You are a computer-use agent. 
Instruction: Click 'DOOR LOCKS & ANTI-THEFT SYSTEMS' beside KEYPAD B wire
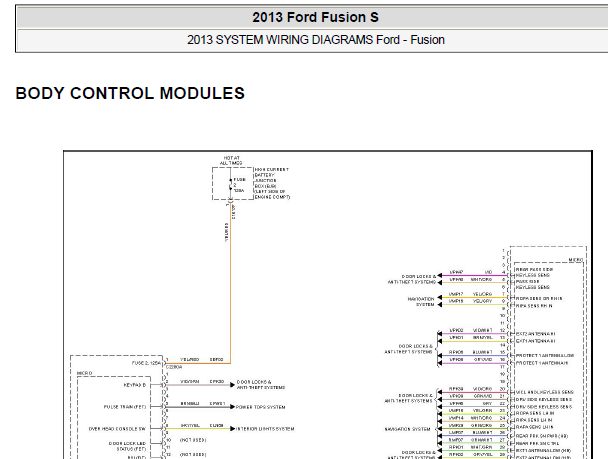(261, 385)
